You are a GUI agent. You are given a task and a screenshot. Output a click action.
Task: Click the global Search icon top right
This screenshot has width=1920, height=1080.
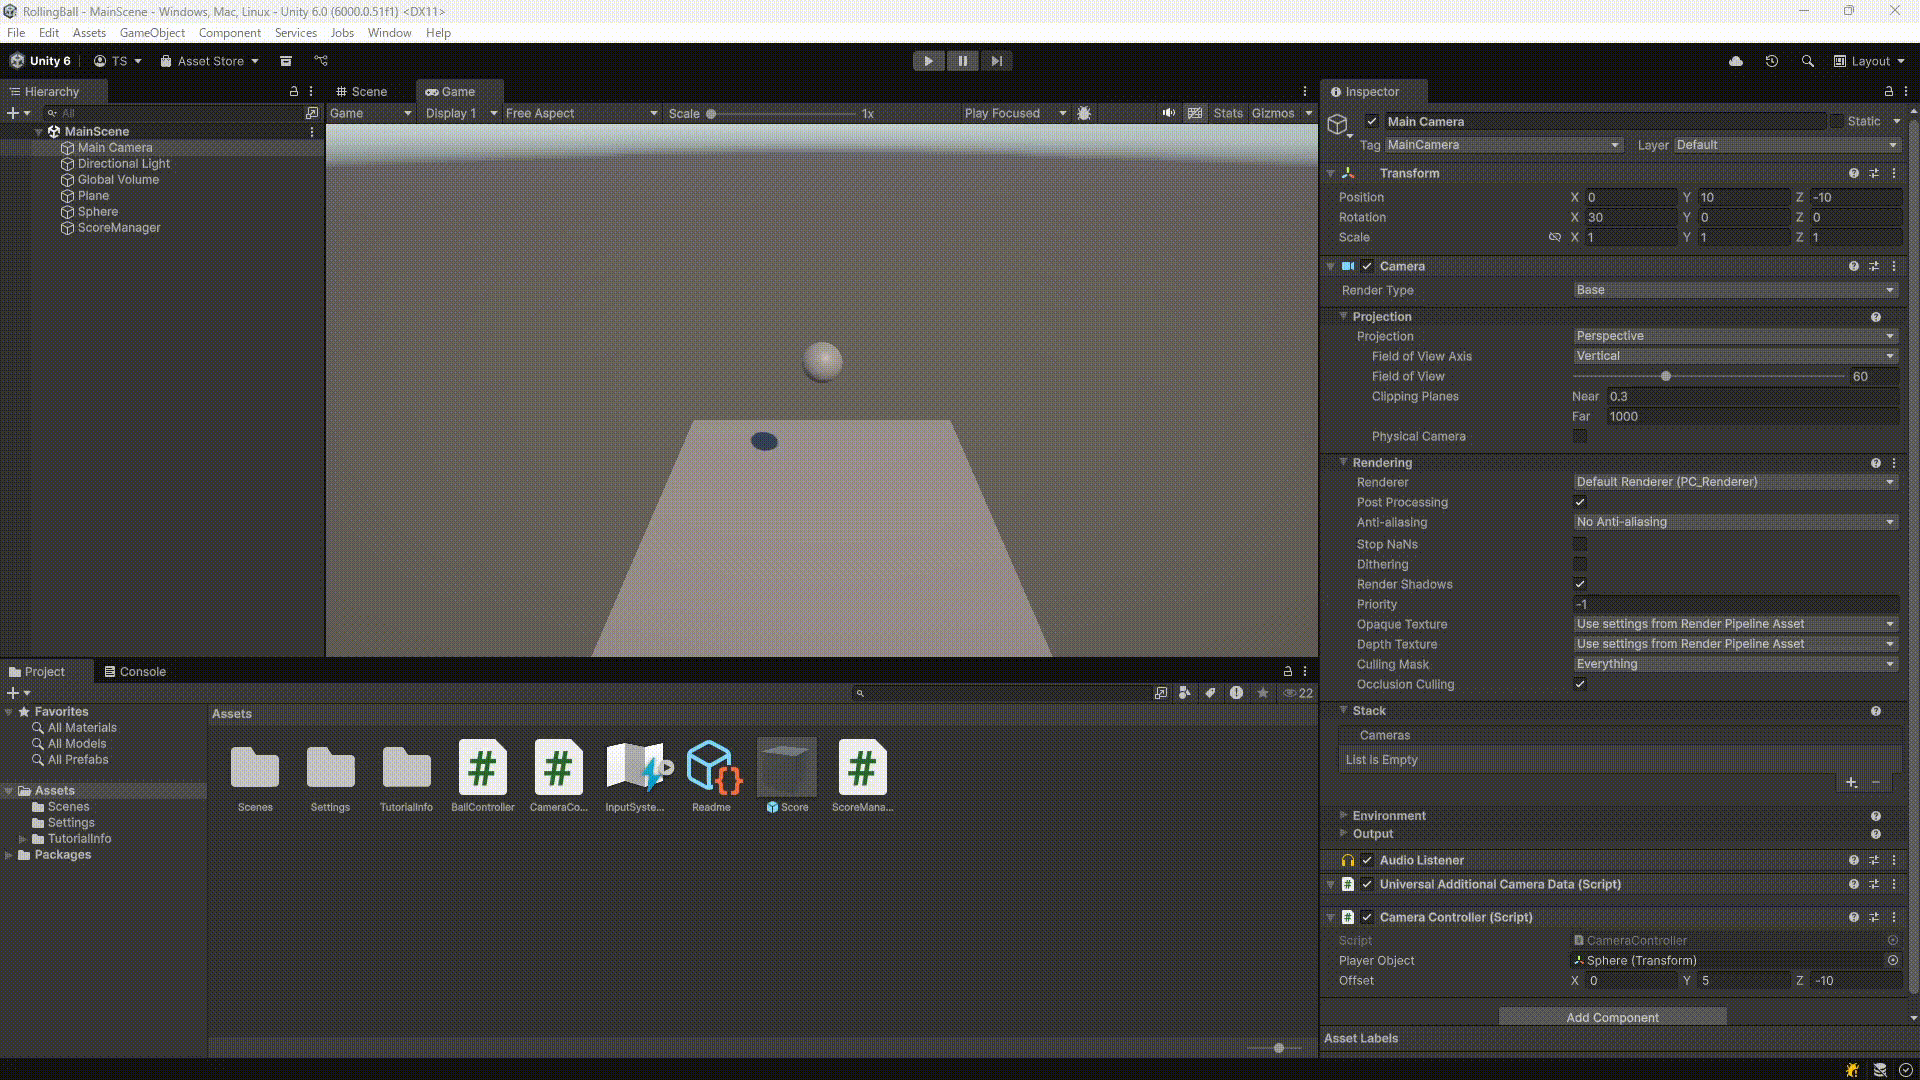click(1808, 61)
